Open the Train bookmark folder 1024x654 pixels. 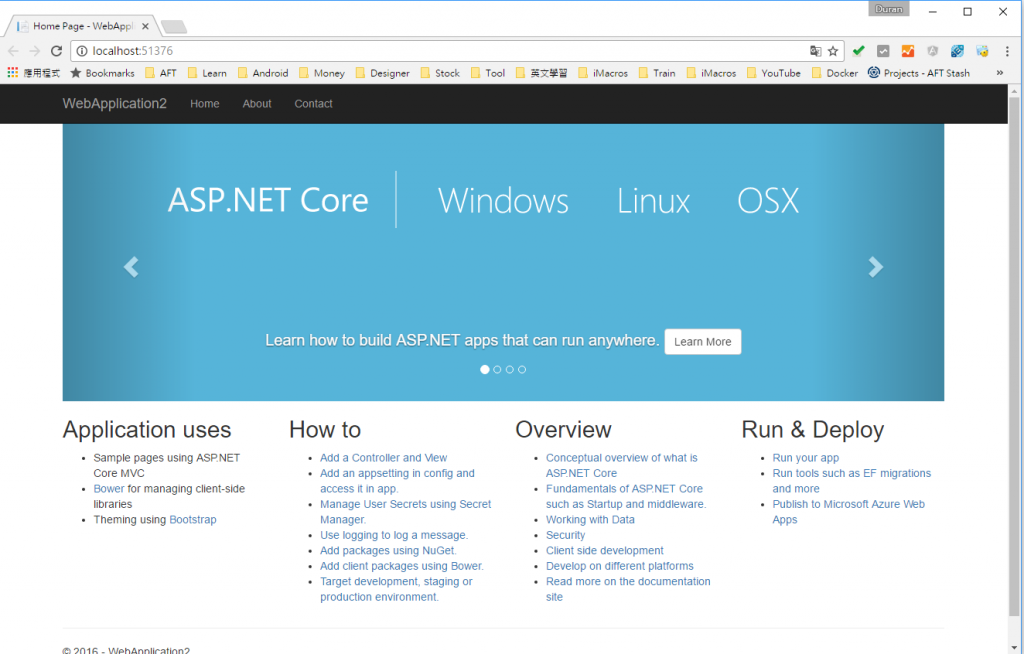(657, 73)
